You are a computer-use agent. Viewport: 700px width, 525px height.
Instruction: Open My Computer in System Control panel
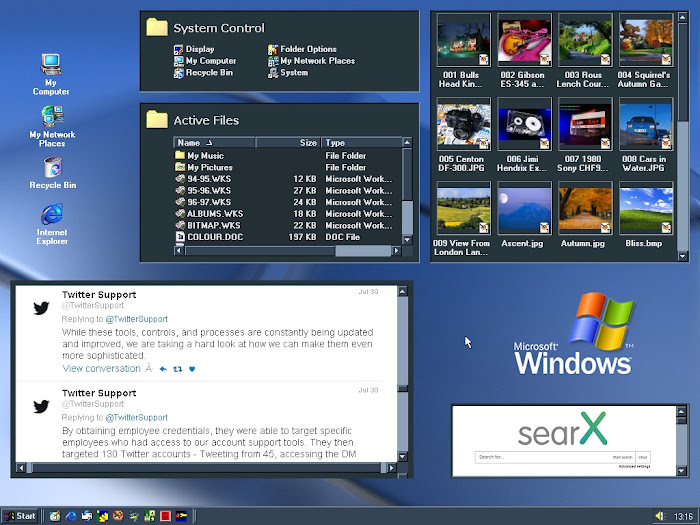click(x=205, y=61)
